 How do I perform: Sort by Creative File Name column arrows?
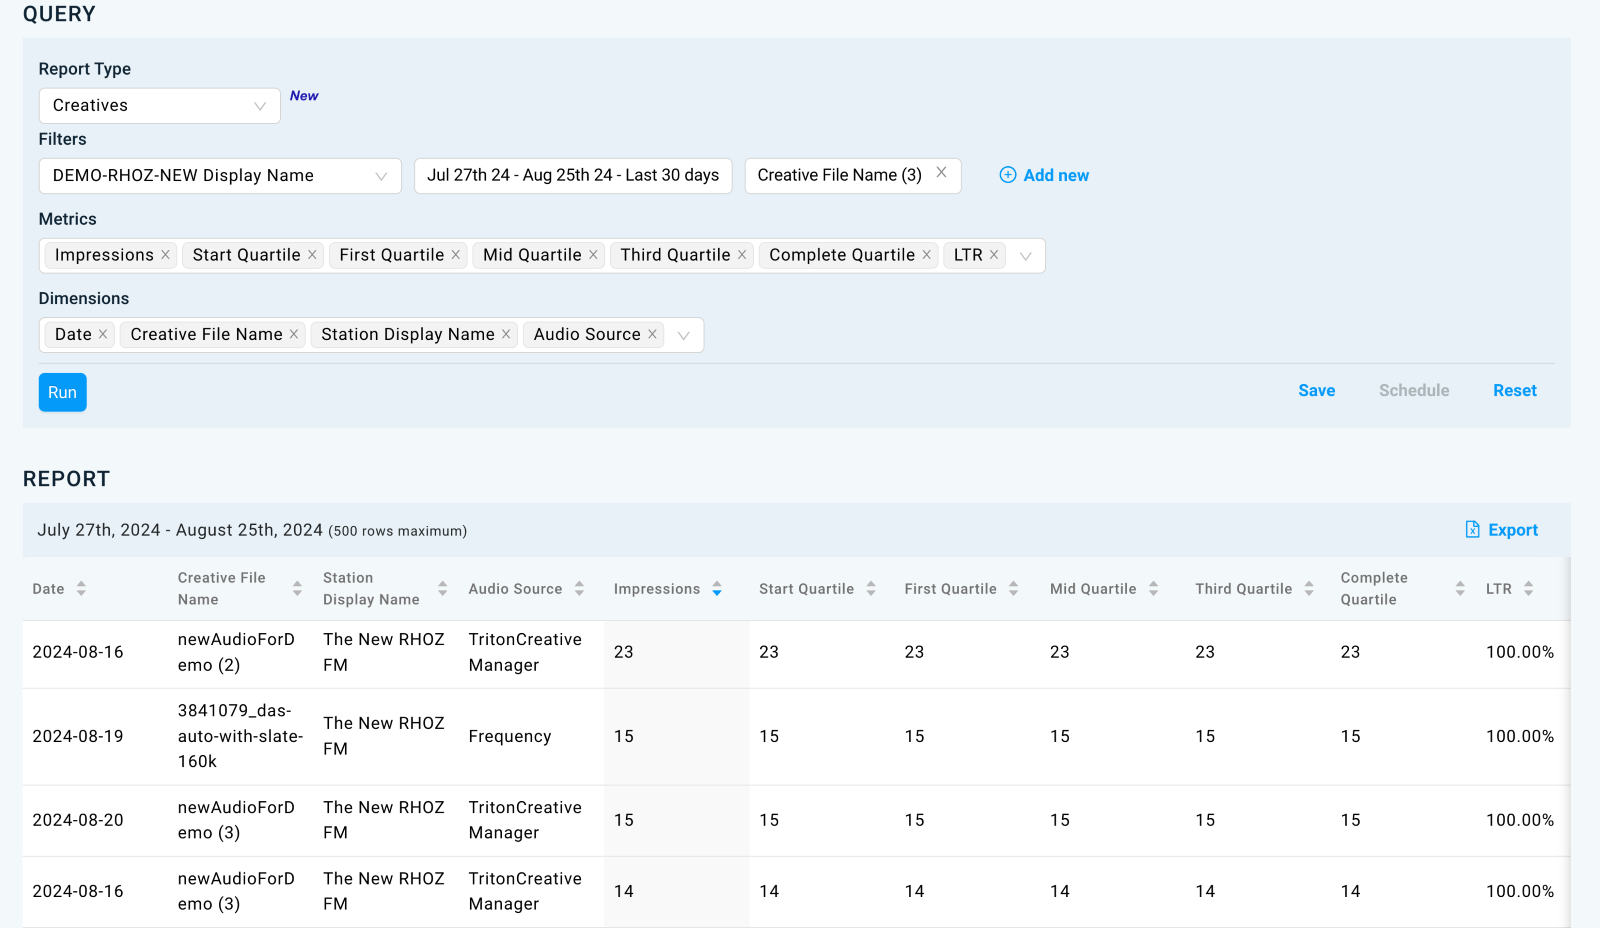point(297,589)
